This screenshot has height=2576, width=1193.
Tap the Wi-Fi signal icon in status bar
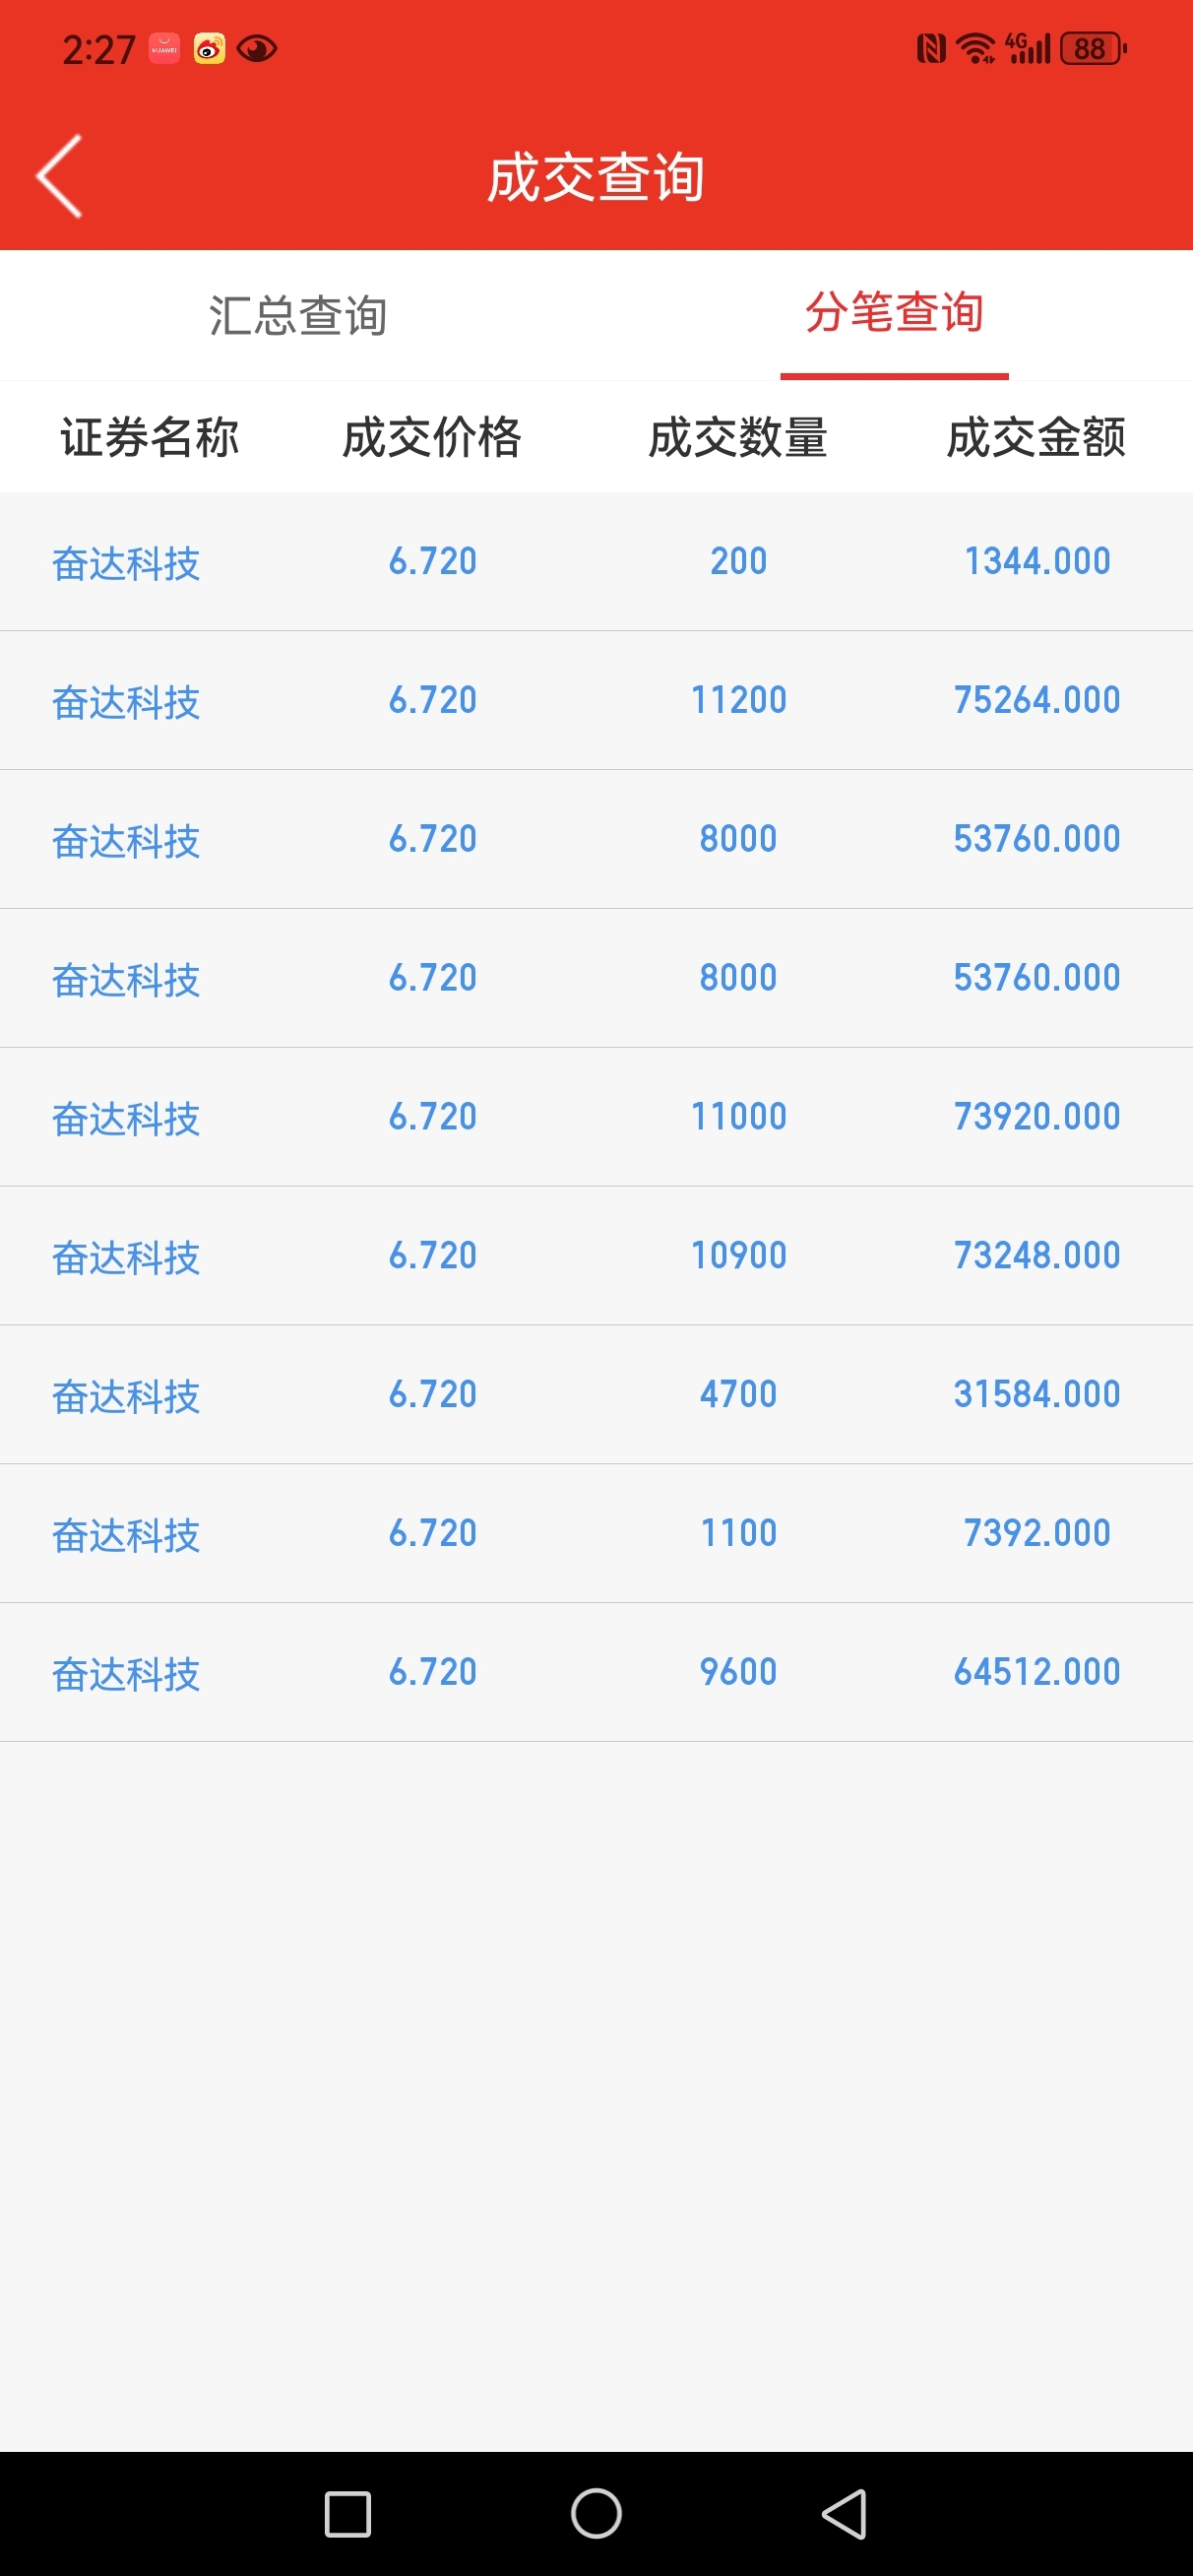975,48
